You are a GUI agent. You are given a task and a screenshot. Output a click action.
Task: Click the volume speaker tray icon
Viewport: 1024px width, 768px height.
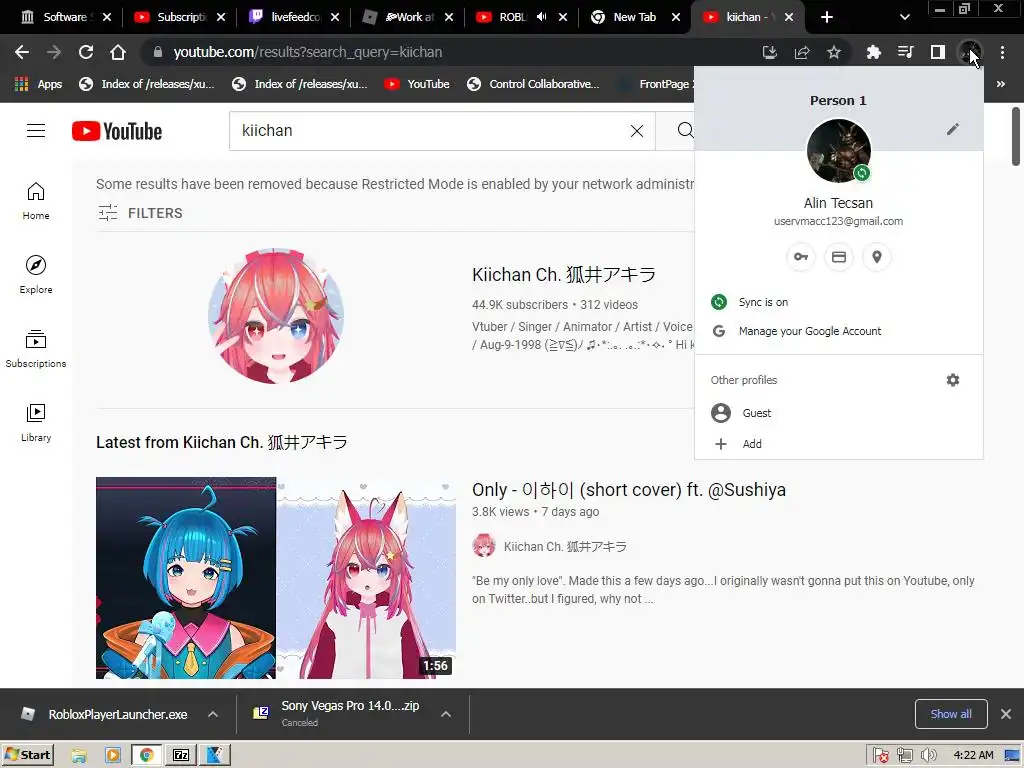click(929, 756)
